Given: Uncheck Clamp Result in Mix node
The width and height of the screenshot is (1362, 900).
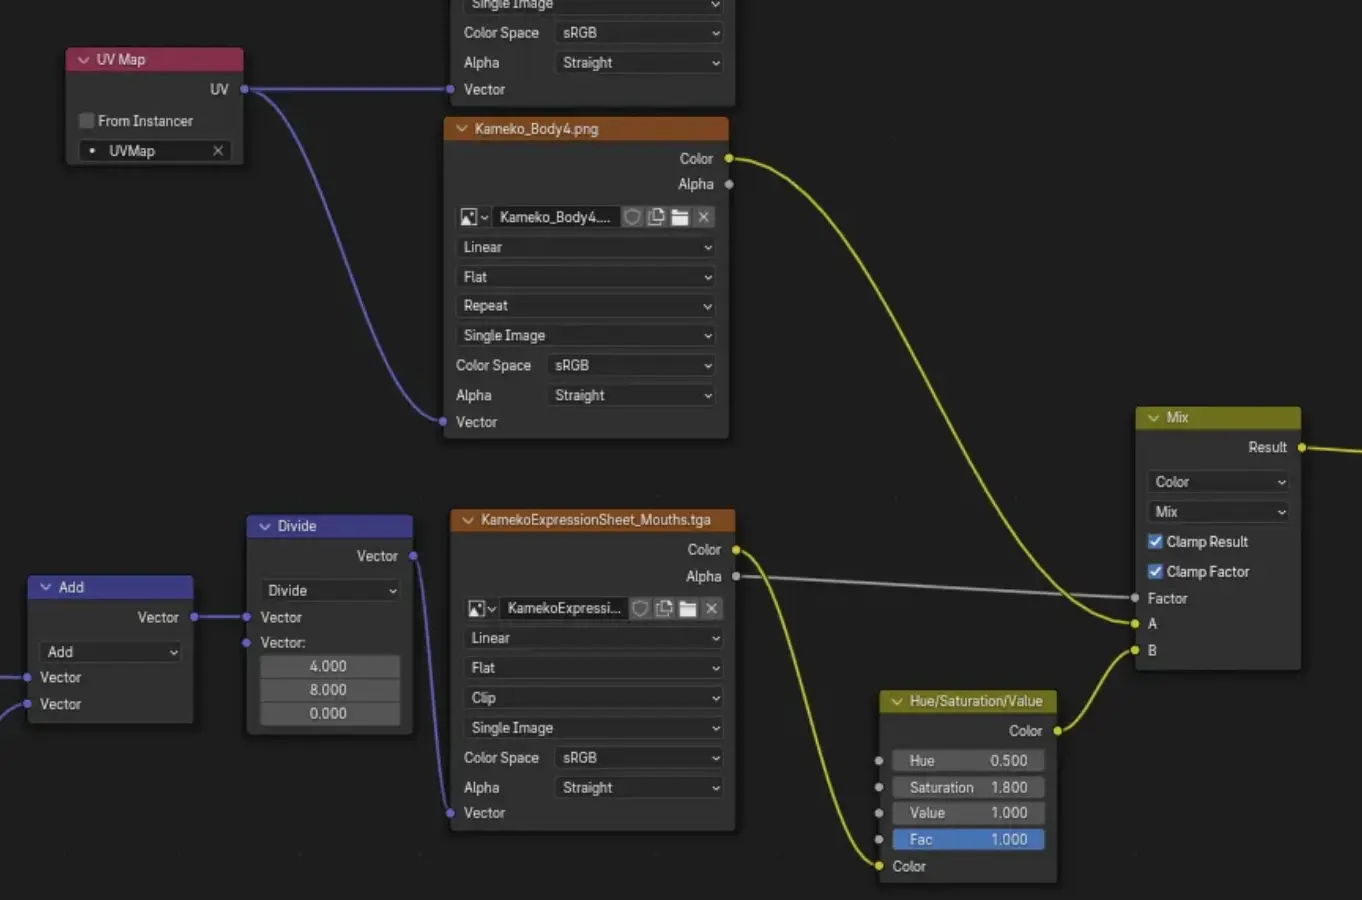Looking at the screenshot, I should [x=1155, y=542].
